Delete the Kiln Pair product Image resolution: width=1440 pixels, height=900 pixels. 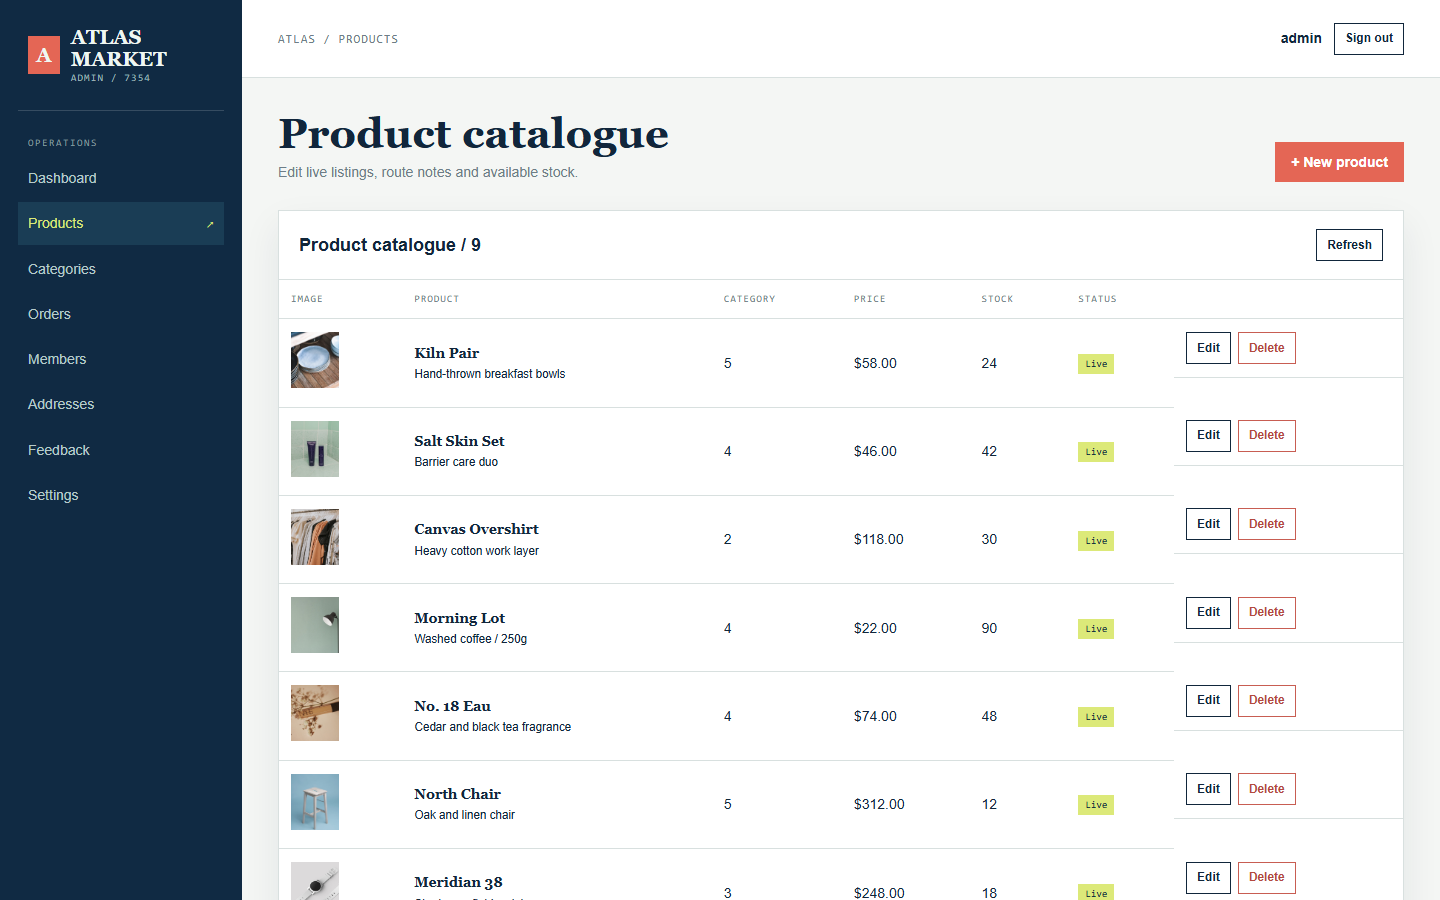point(1266,348)
